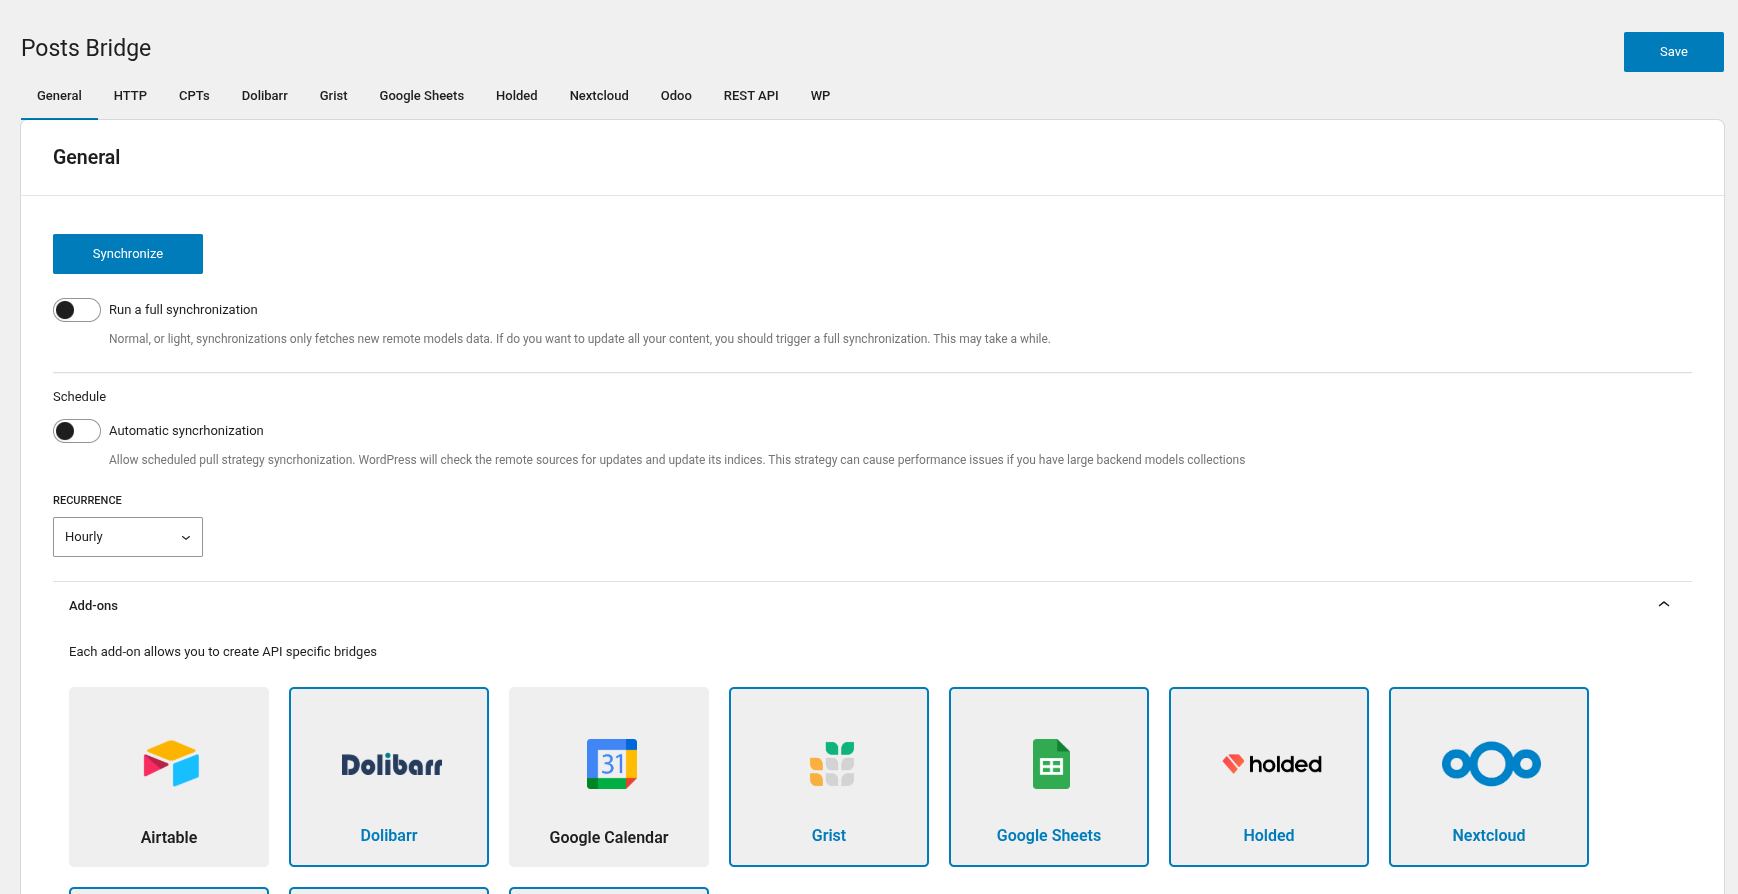Click the Synchronize button
Image resolution: width=1738 pixels, height=894 pixels.
(128, 254)
